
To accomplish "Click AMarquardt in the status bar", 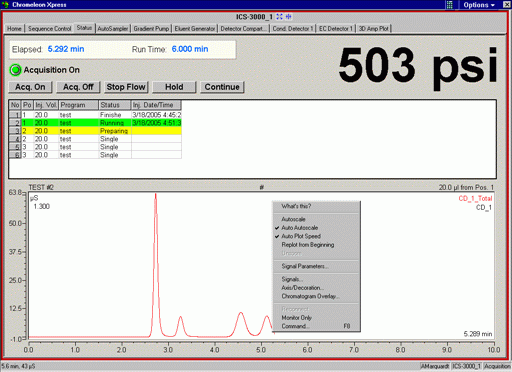I will pyautogui.click(x=435, y=366).
